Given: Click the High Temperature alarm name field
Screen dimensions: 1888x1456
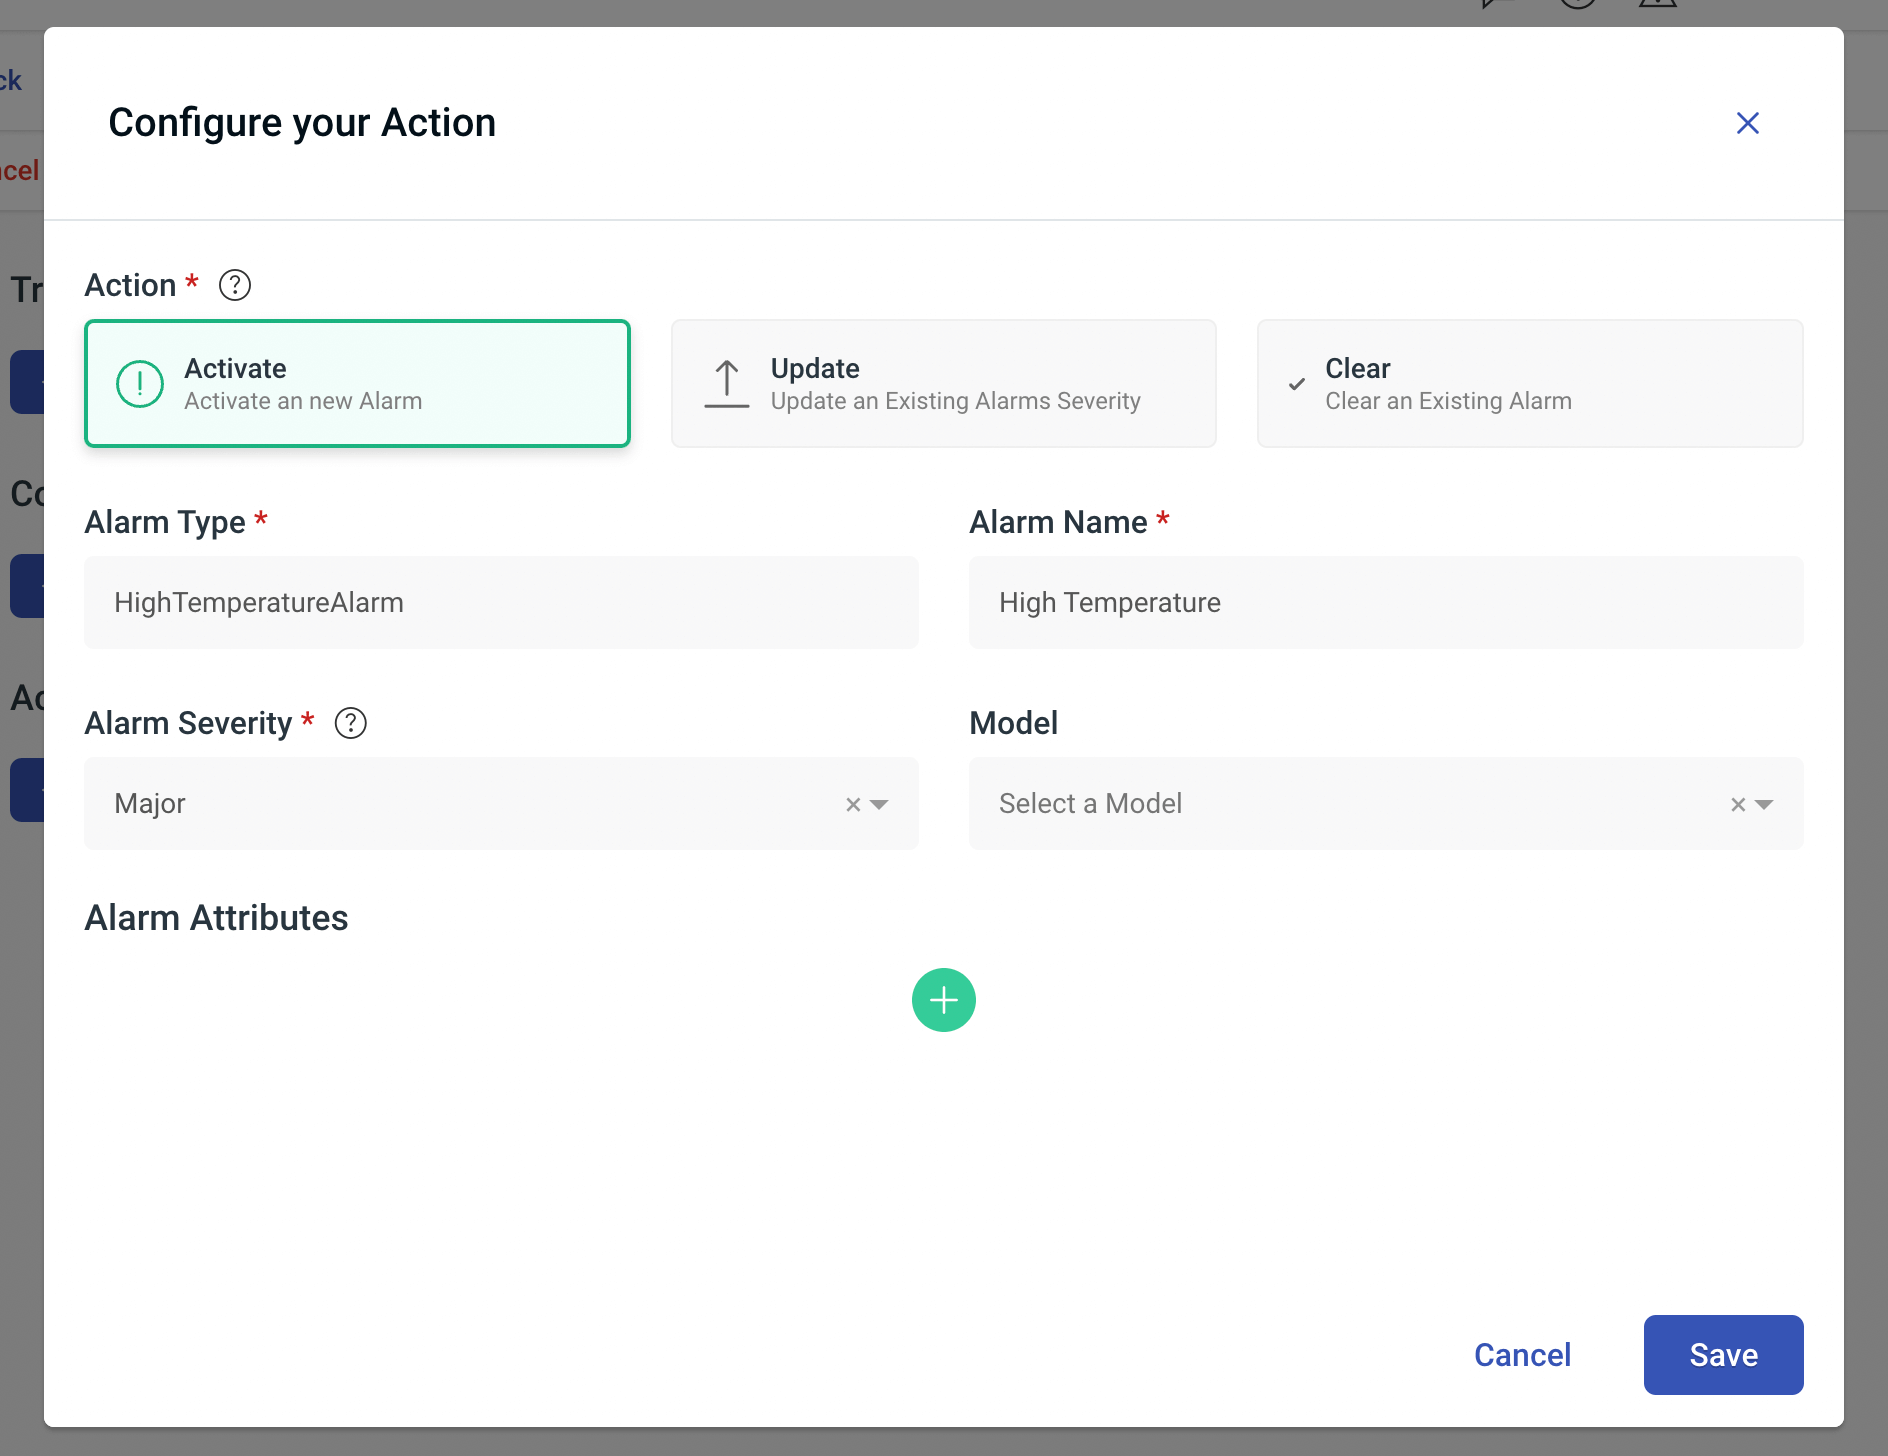Looking at the screenshot, I should [1385, 602].
